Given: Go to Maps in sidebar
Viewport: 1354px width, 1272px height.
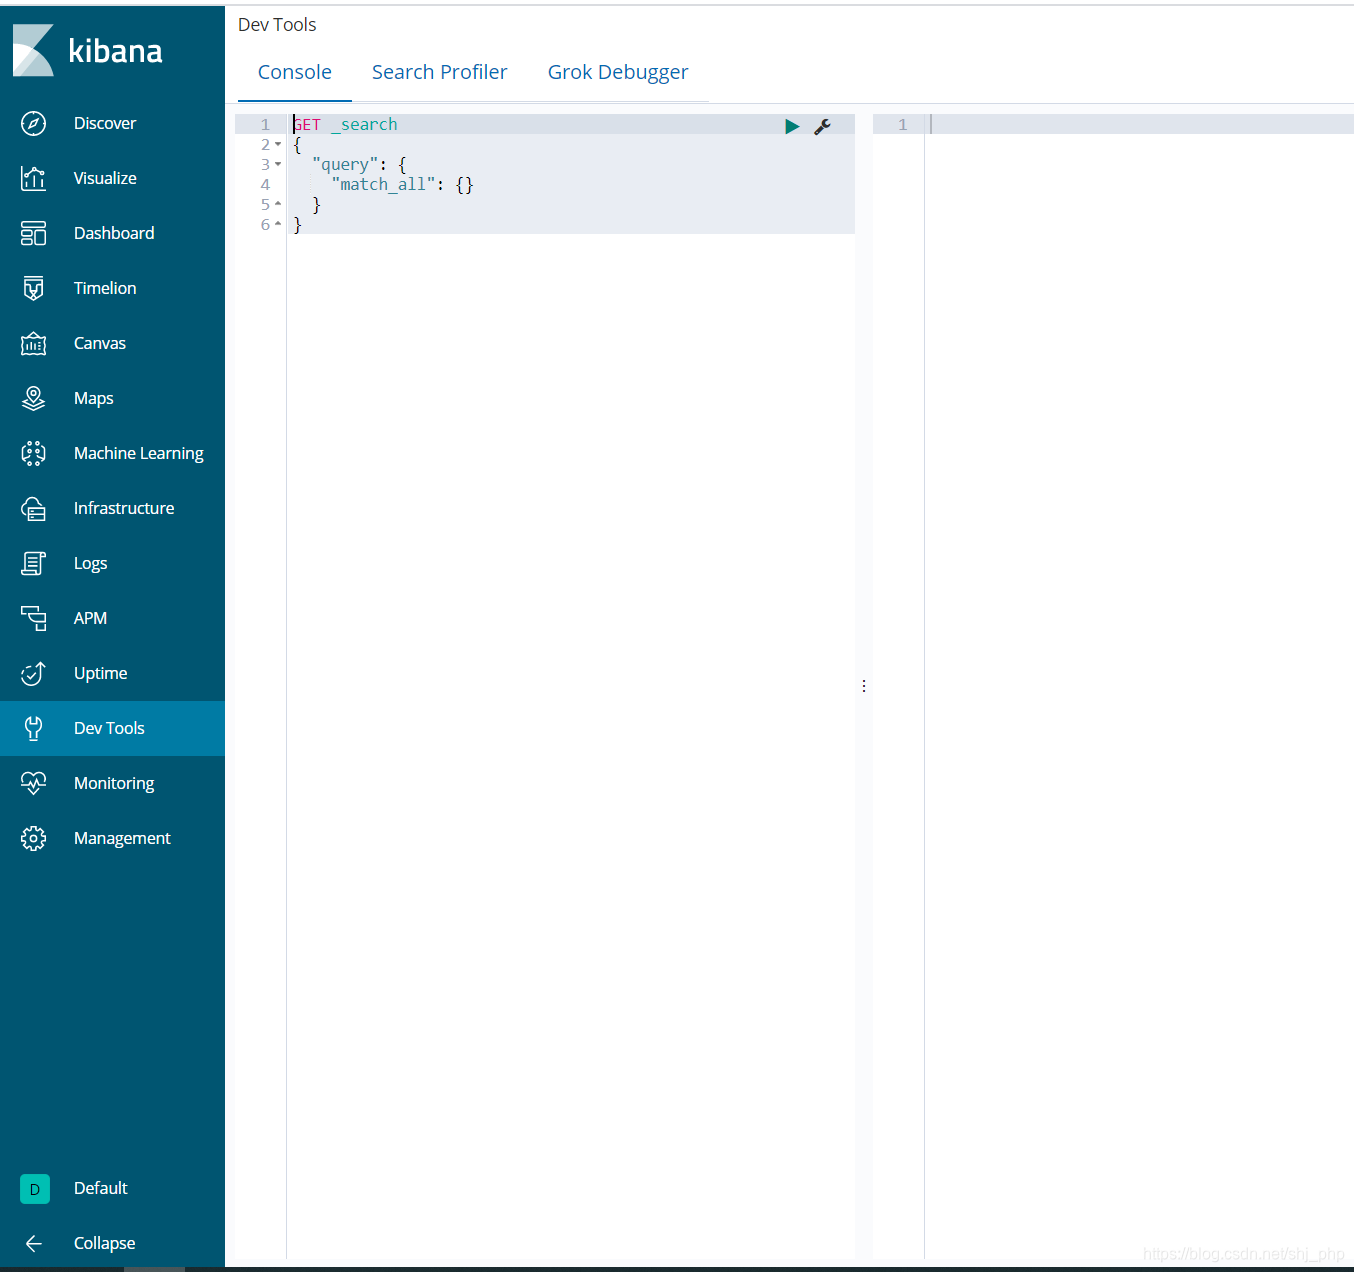Looking at the screenshot, I should pos(94,398).
